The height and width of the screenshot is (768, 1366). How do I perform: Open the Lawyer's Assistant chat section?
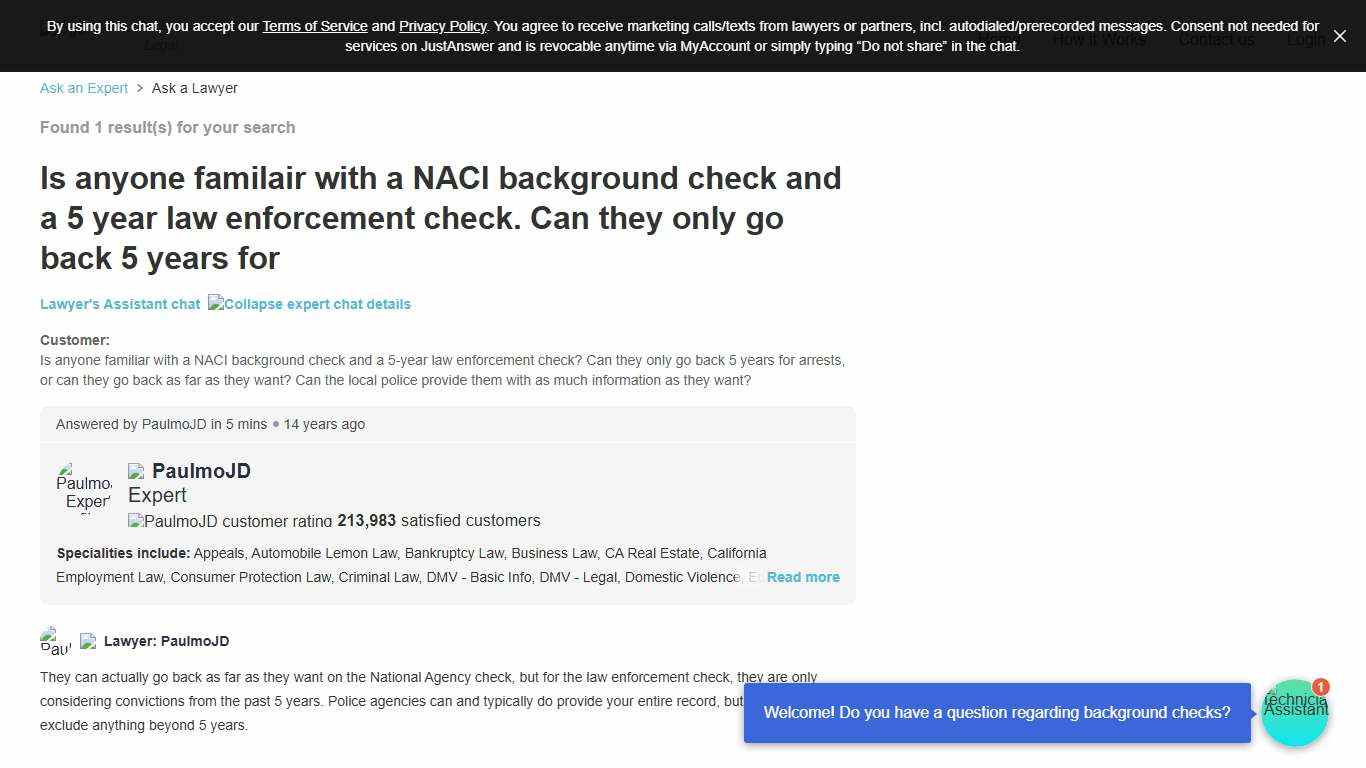(x=120, y=304)
